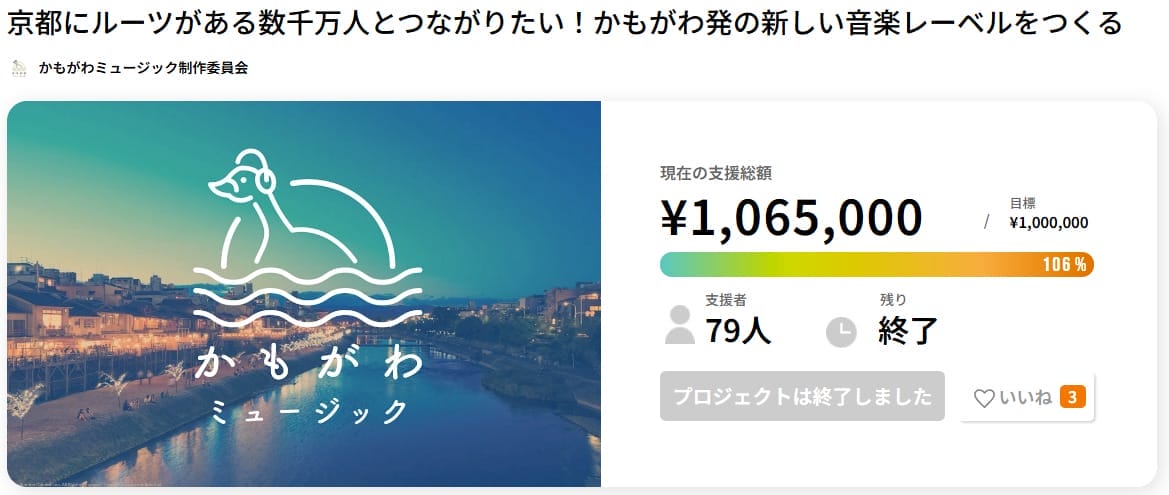Click the supporter person silhouette icon
This screenshot has width=1169, height=495.
pos(680,325)
